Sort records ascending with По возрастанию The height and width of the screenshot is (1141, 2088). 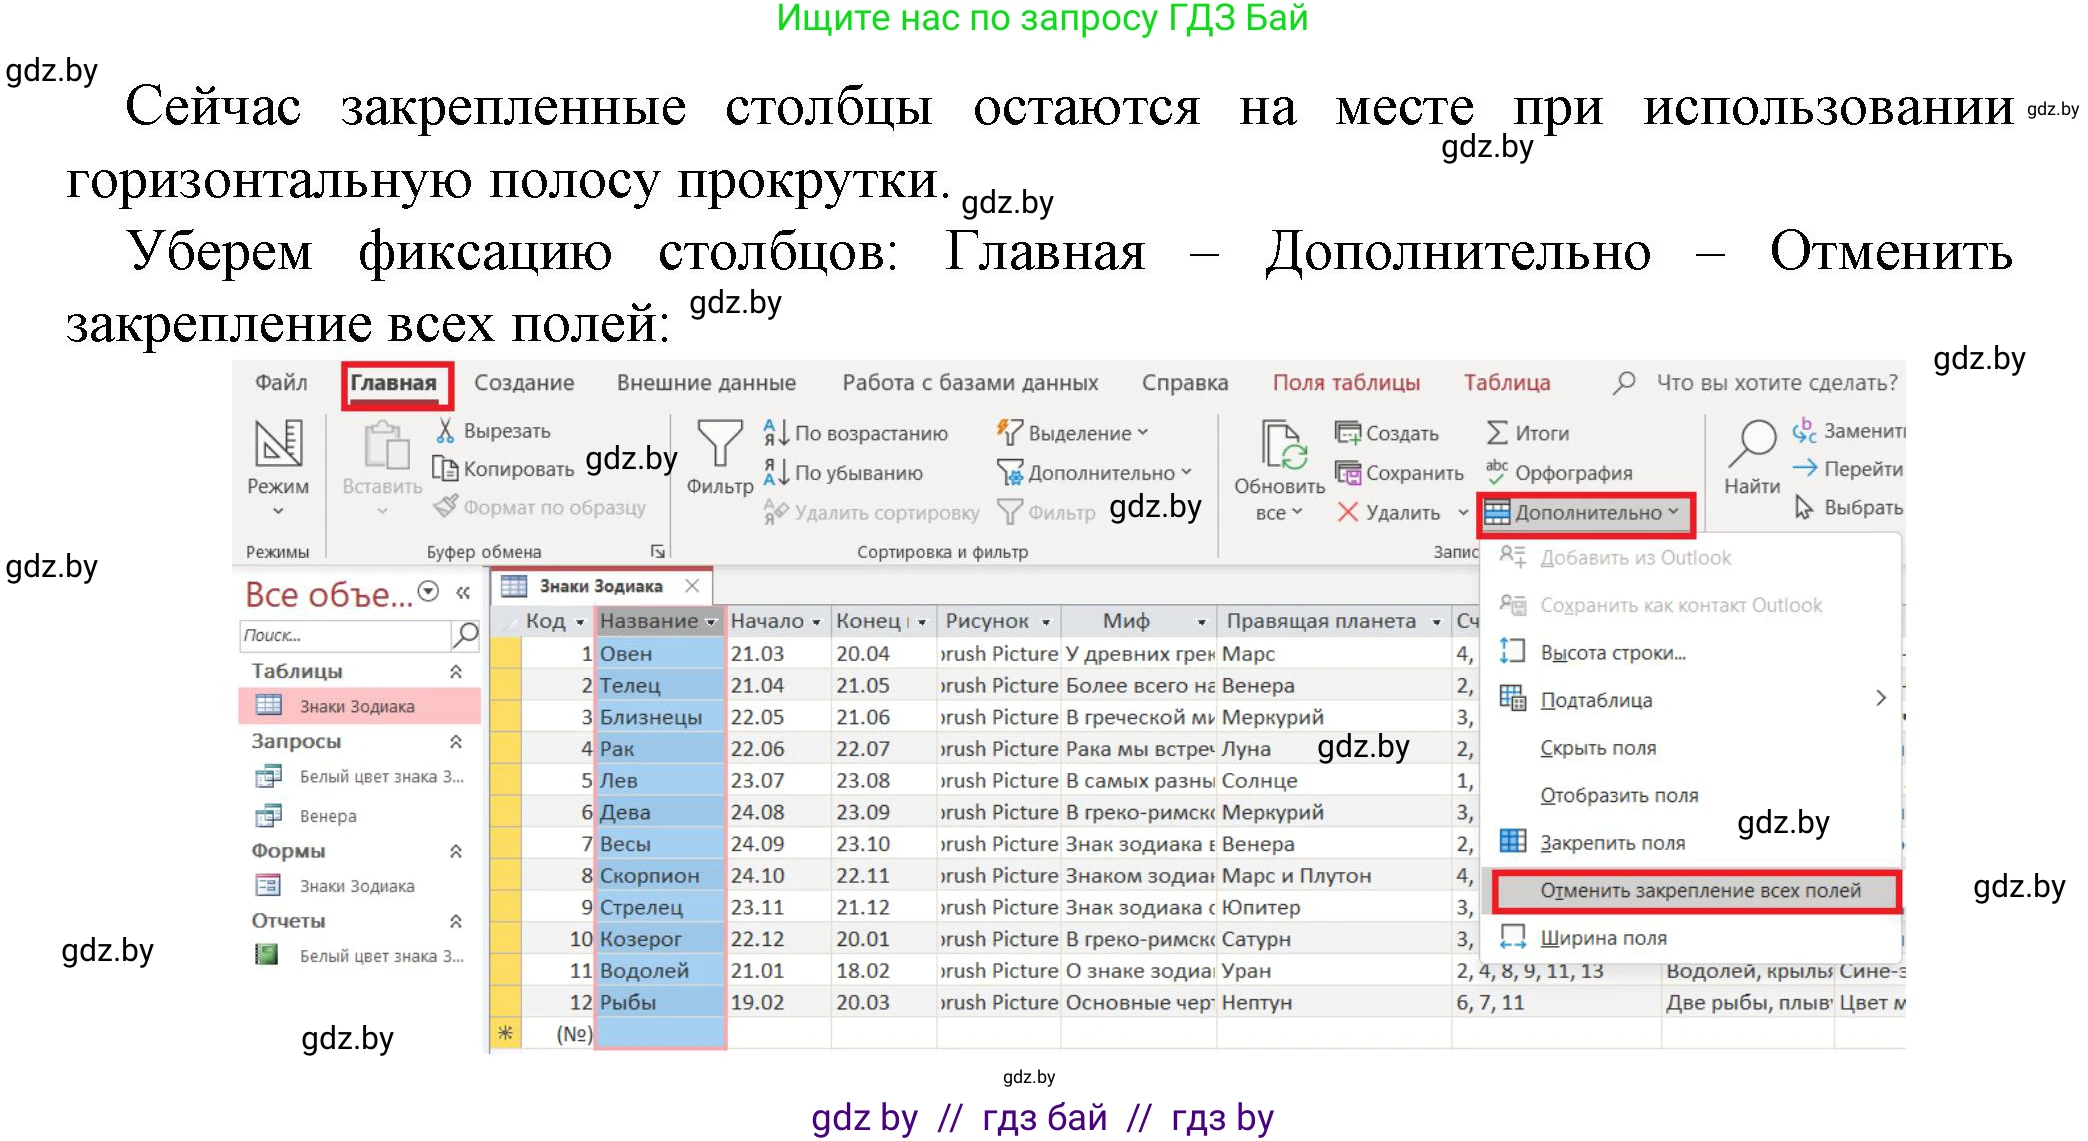(858, 433)
